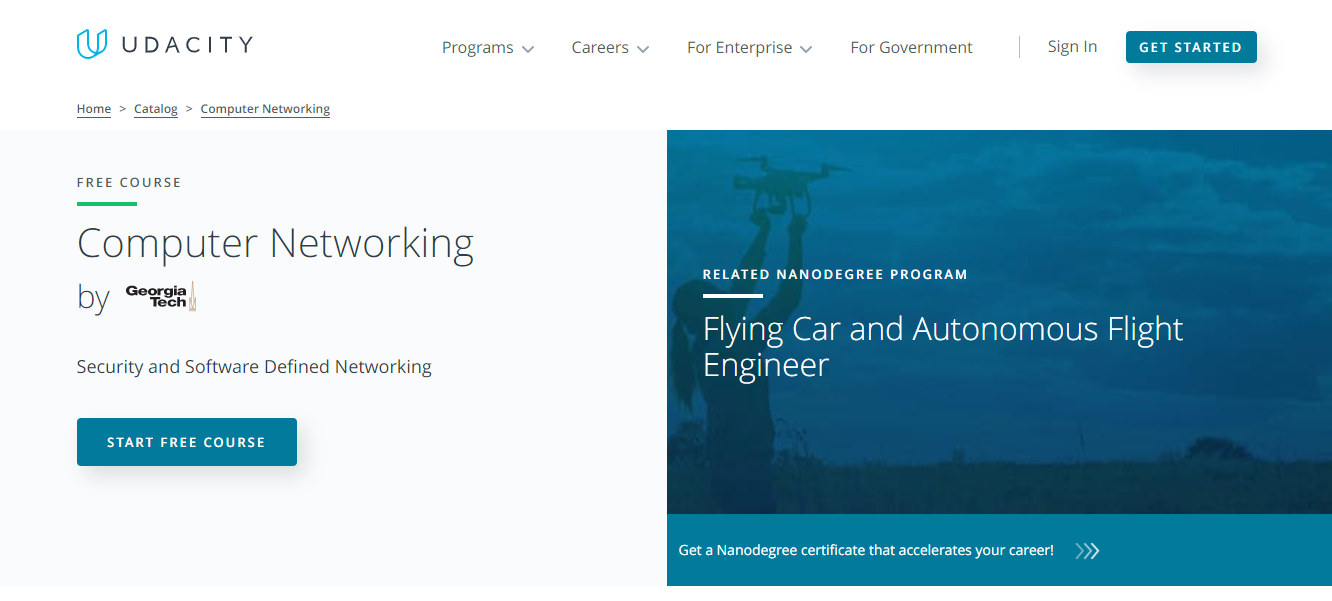Click the nanodegree certificate career banner

[x=865, y=550]
